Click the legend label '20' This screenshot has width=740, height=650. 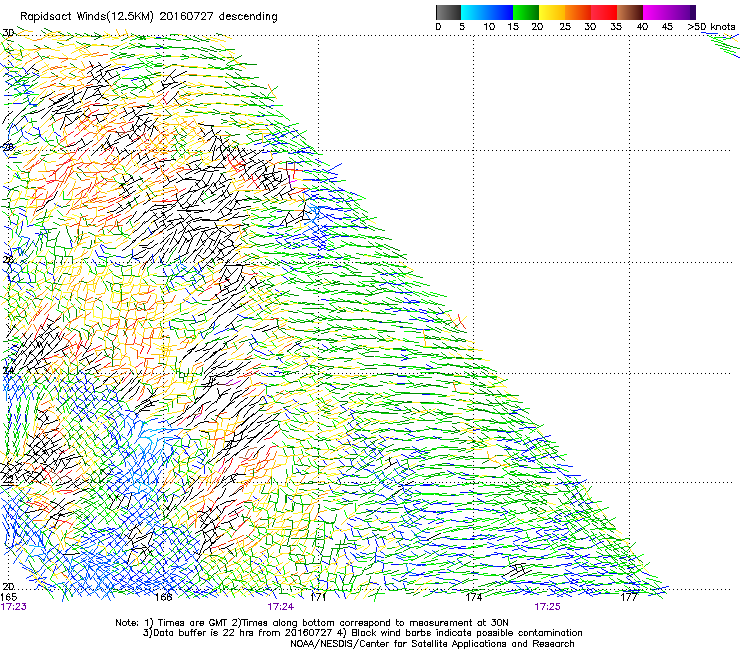coord(537,27)
